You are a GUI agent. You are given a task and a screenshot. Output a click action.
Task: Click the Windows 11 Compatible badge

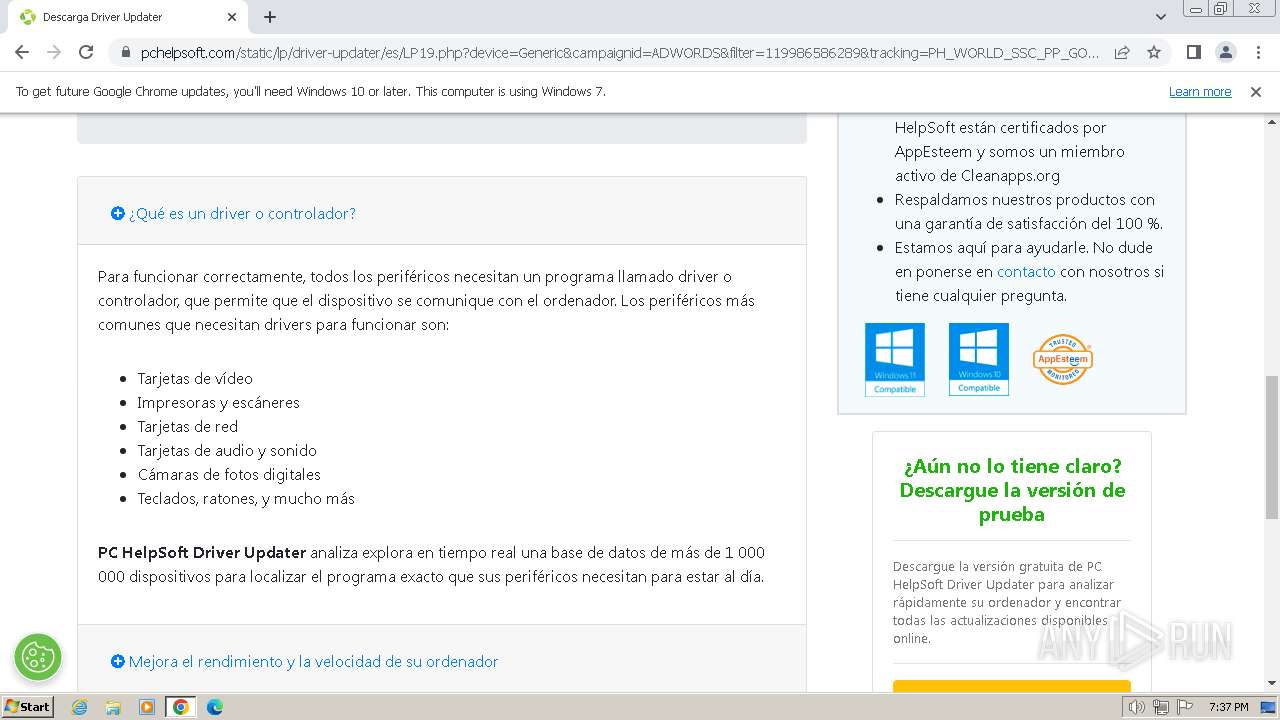(x=895, y=359)
